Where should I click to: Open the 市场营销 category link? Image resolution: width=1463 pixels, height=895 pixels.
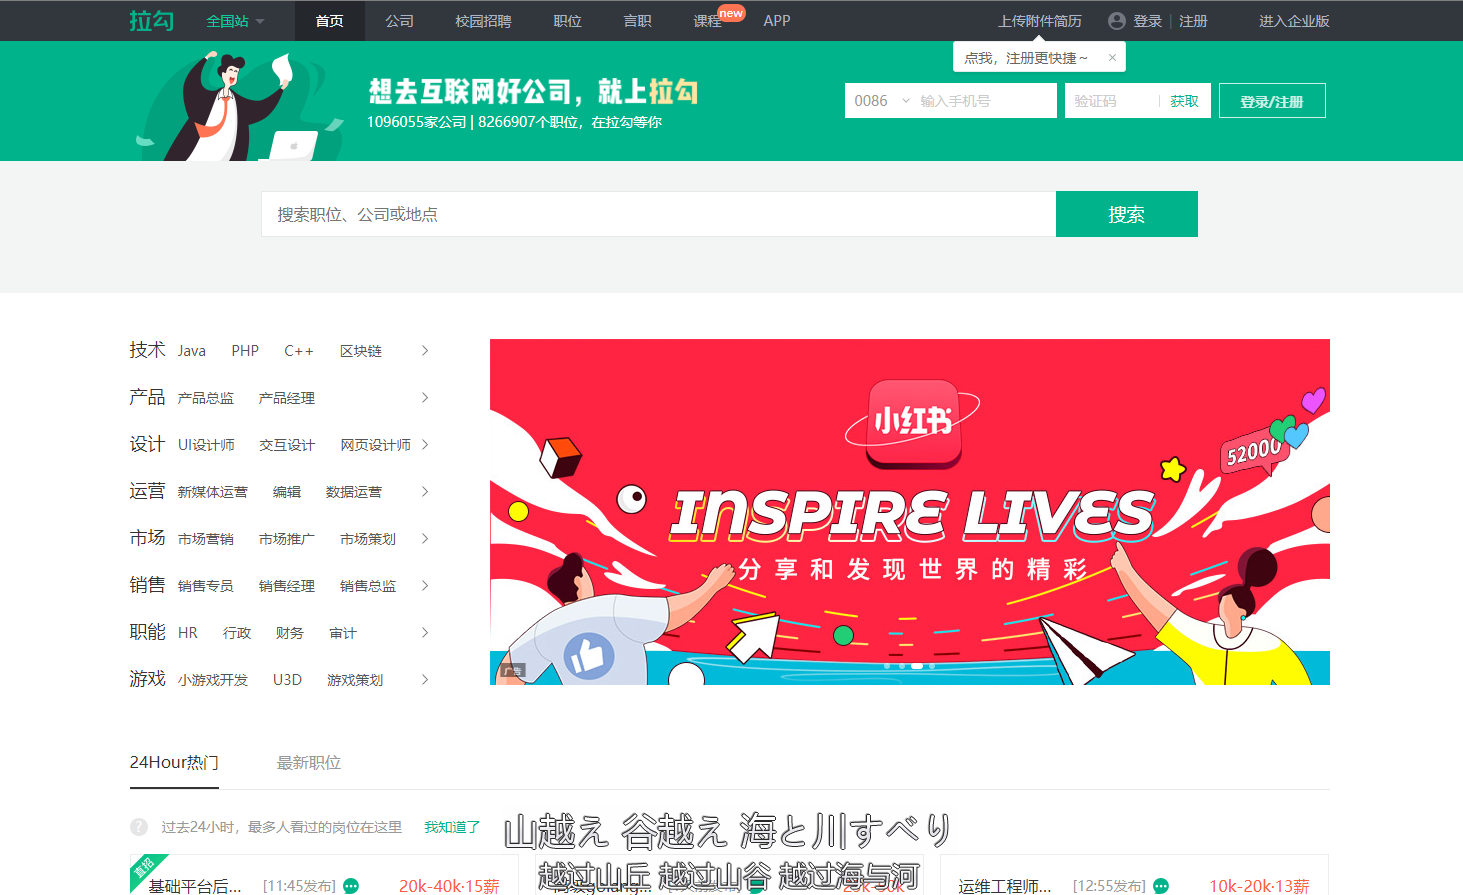tap(206, 539)
